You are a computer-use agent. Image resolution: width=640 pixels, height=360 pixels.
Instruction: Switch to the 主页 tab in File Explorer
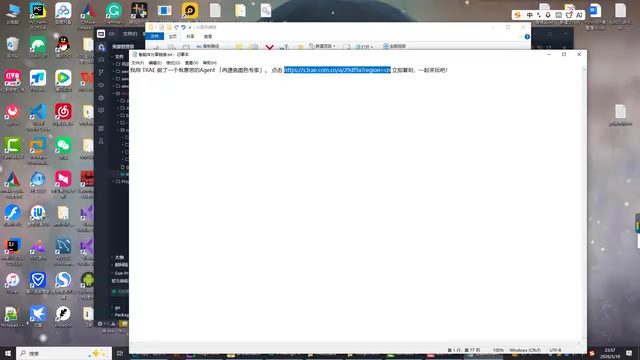pos(173,36)
